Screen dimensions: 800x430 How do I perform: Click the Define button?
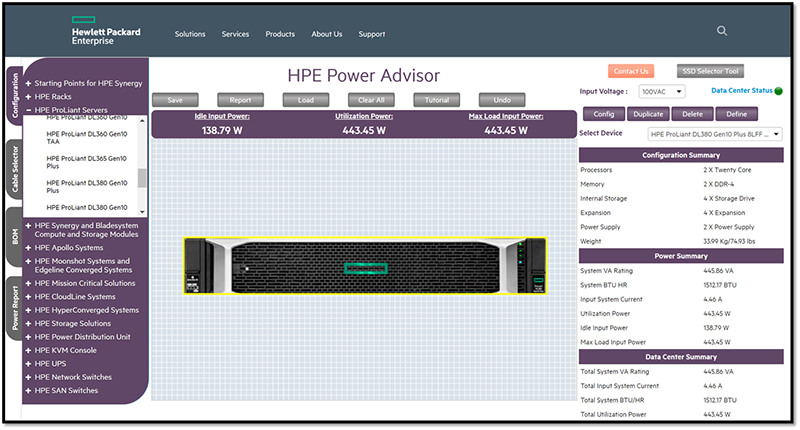[x=736, y=114]
